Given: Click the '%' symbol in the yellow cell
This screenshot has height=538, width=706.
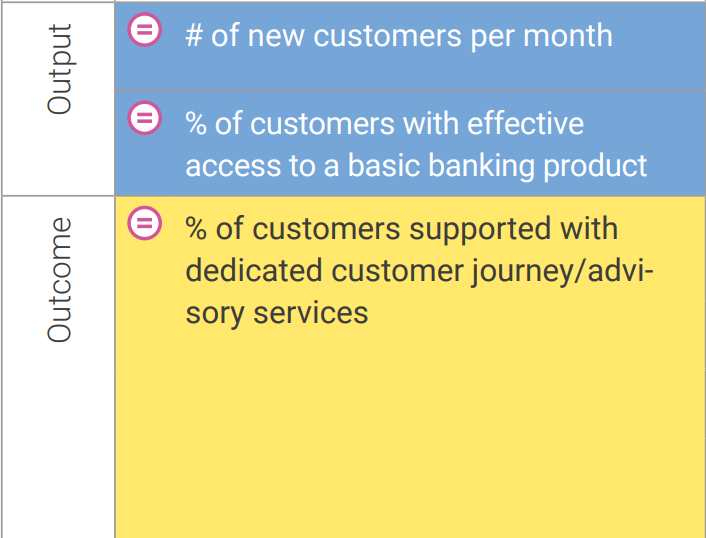Looking at the screenshot, I should click(x=196, y=229).
